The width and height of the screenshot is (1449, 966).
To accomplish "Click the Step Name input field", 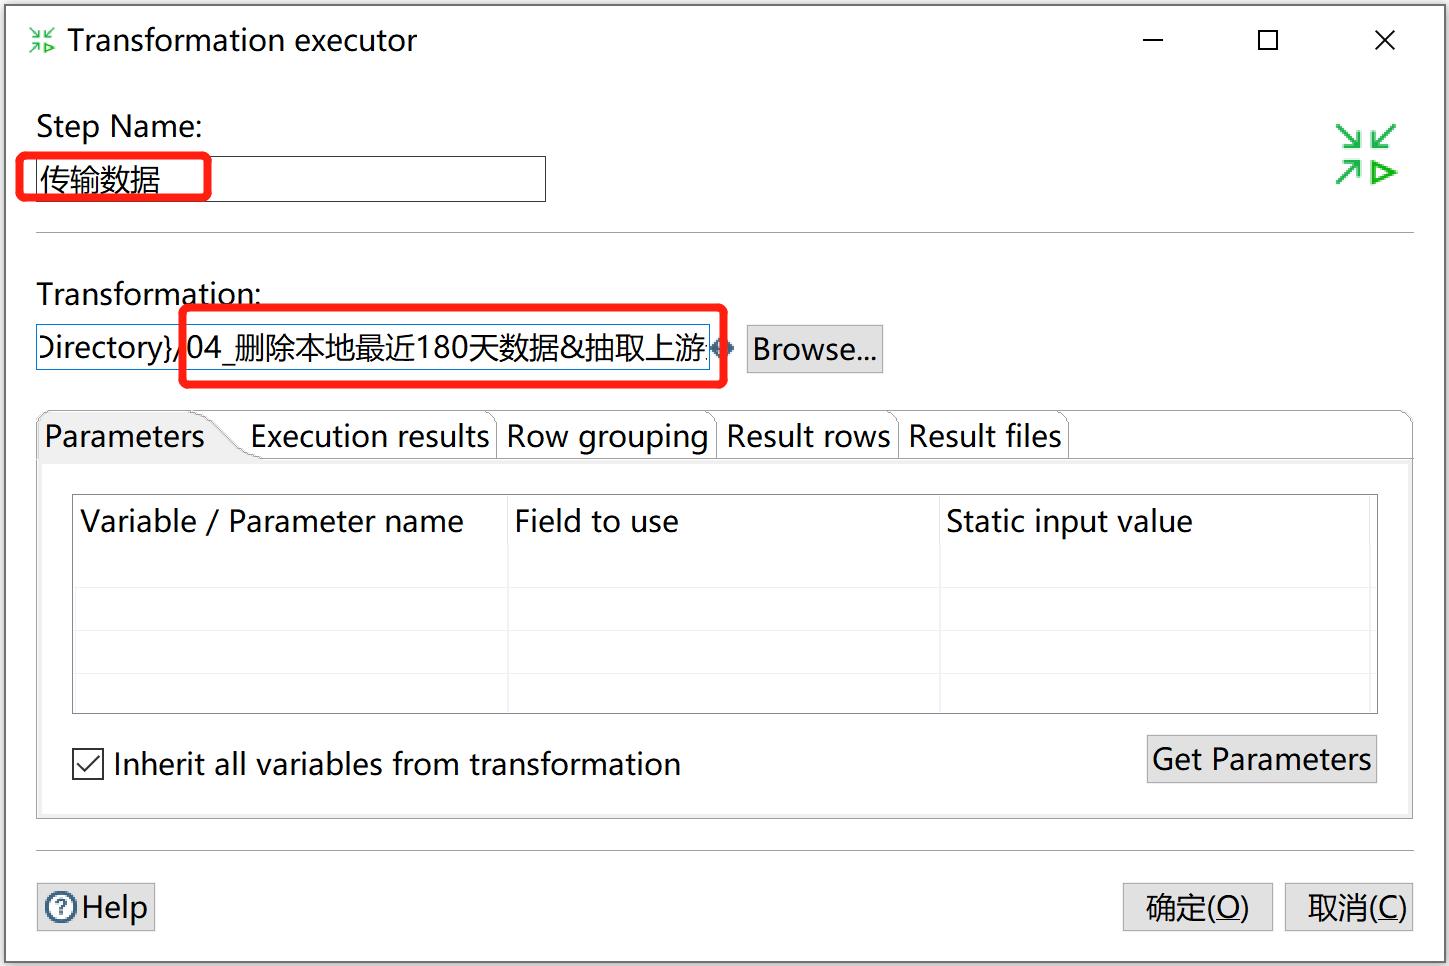I will 291,179.
